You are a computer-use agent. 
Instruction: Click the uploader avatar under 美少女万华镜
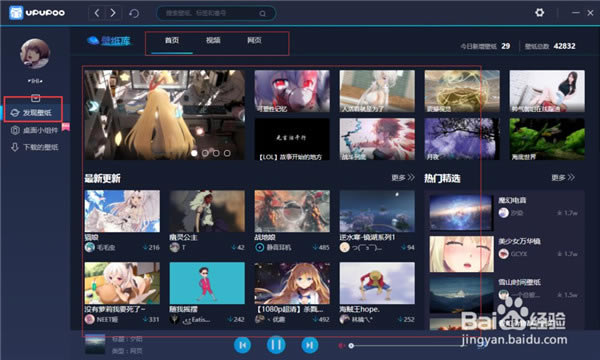[504, 254]
